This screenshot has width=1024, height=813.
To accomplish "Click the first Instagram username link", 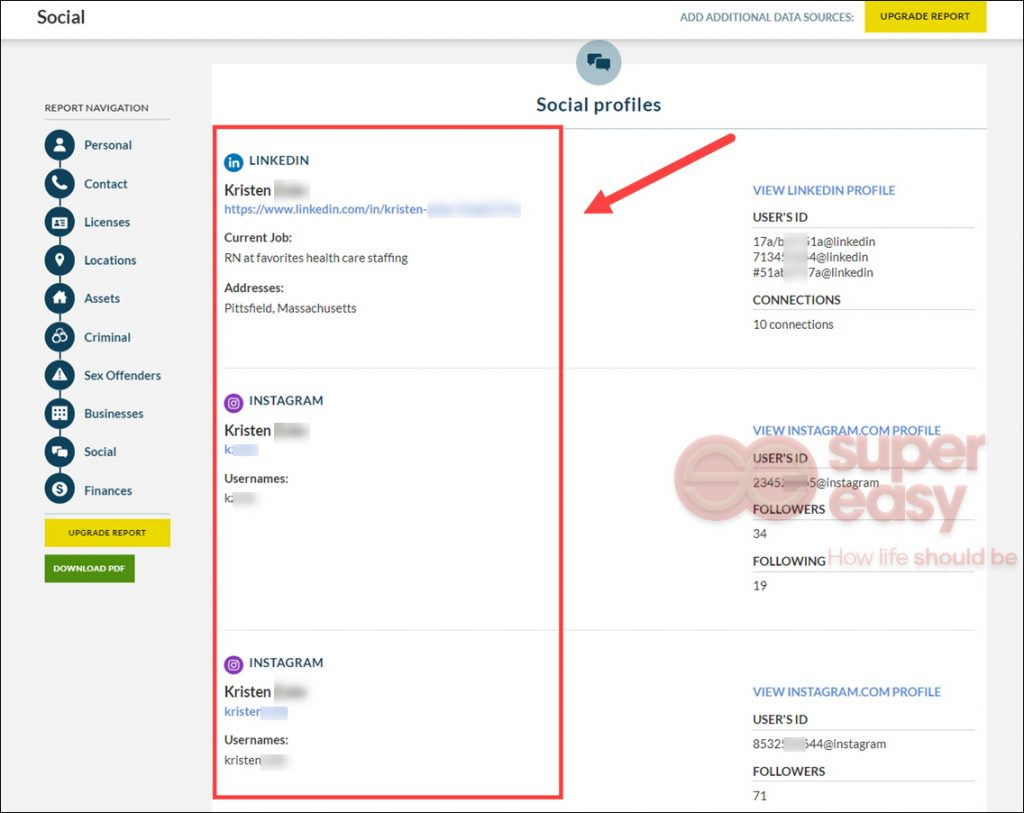I will pyautogui.click(x=241, y=450).
